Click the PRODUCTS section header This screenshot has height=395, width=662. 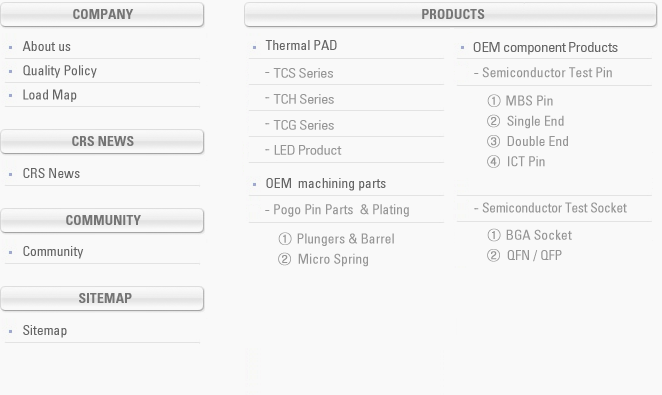point(450,14)
